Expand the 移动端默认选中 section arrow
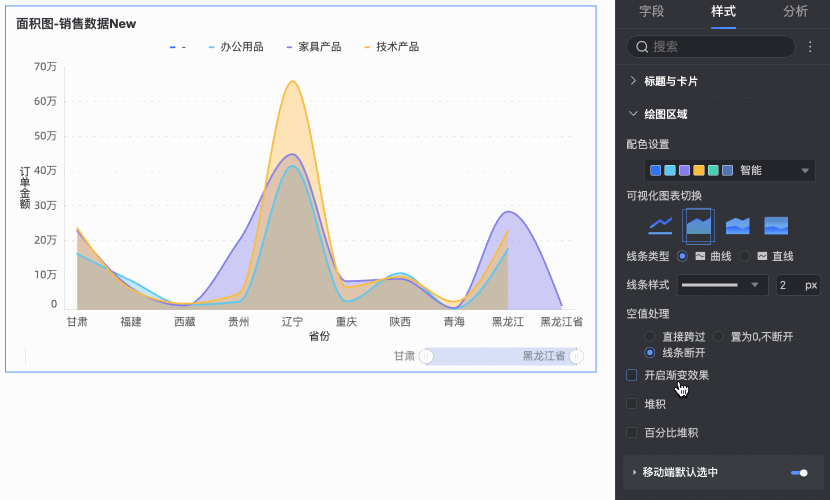 point(634,472)
